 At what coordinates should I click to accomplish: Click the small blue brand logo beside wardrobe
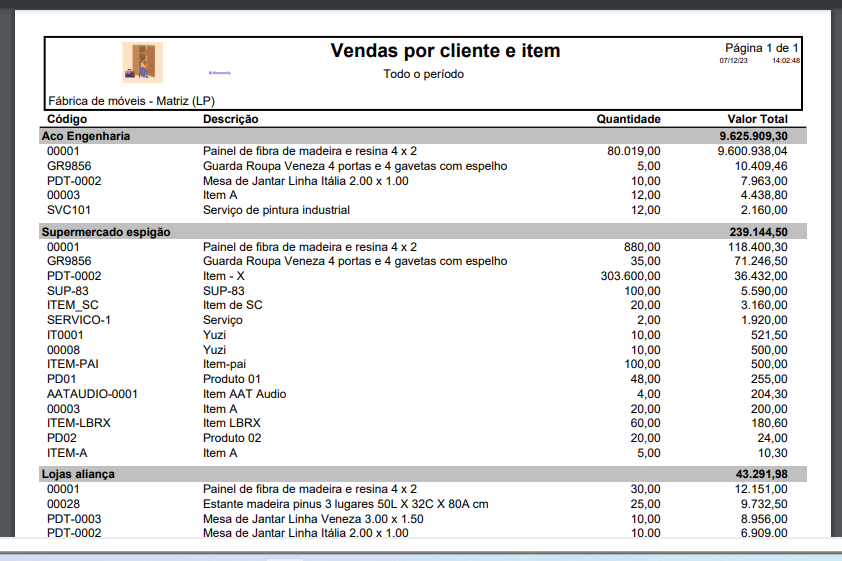tap(220, 72)
